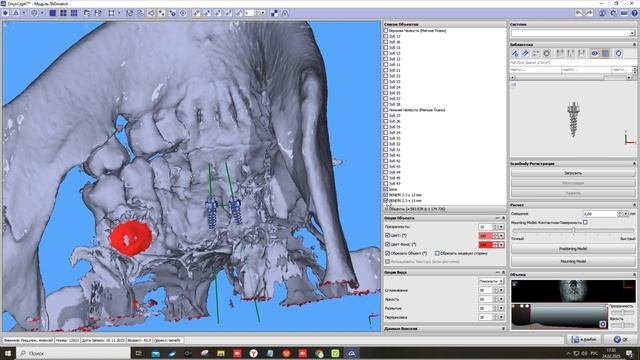640x360 pixels.
Task: Click the volume transparency slider
Action: [x=622, y=312]
